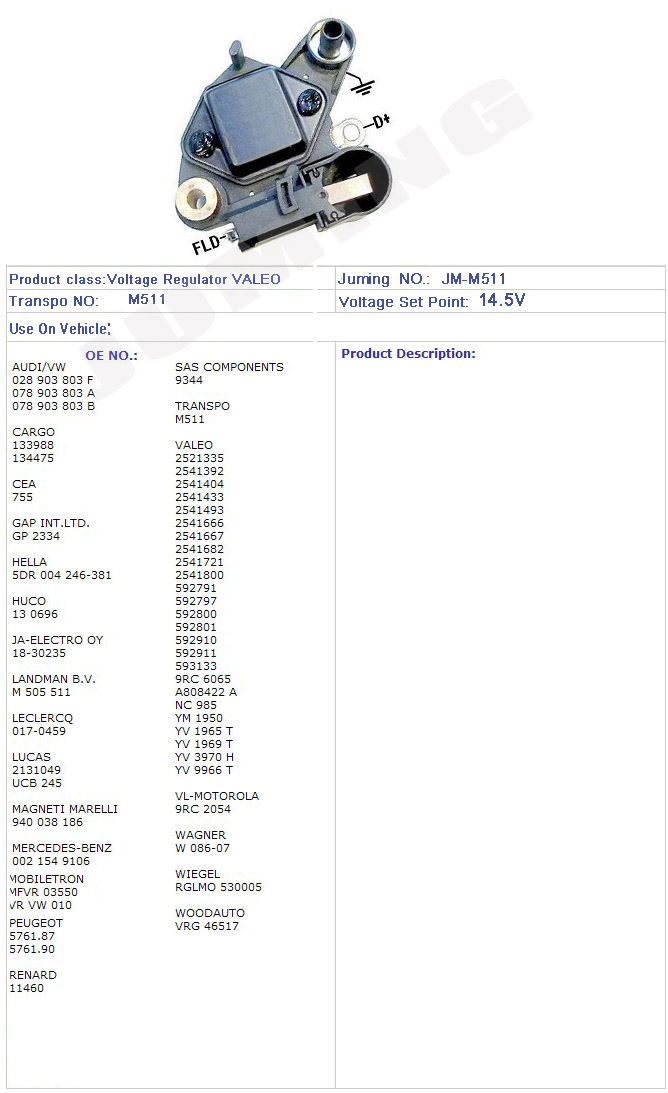Click VL-MOTOROLA number 9RC 2054
The width and height of the screenshot is (668, 1093).
pos(203,809)
